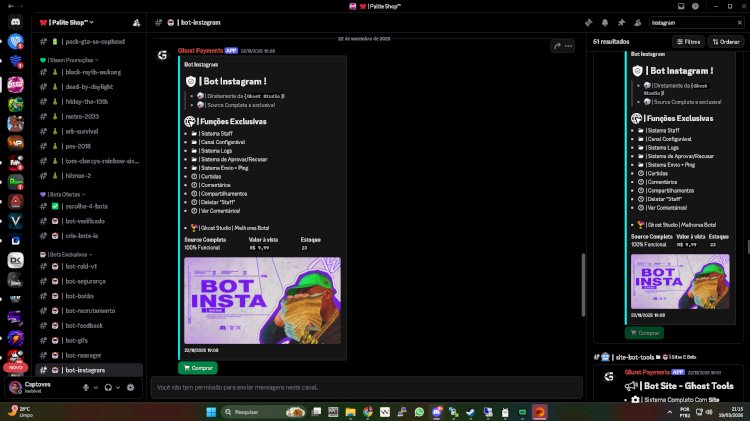This screenshot has height=421, width=750.
Task: Click the invite people icon beside server name
Action: point(136,22)
